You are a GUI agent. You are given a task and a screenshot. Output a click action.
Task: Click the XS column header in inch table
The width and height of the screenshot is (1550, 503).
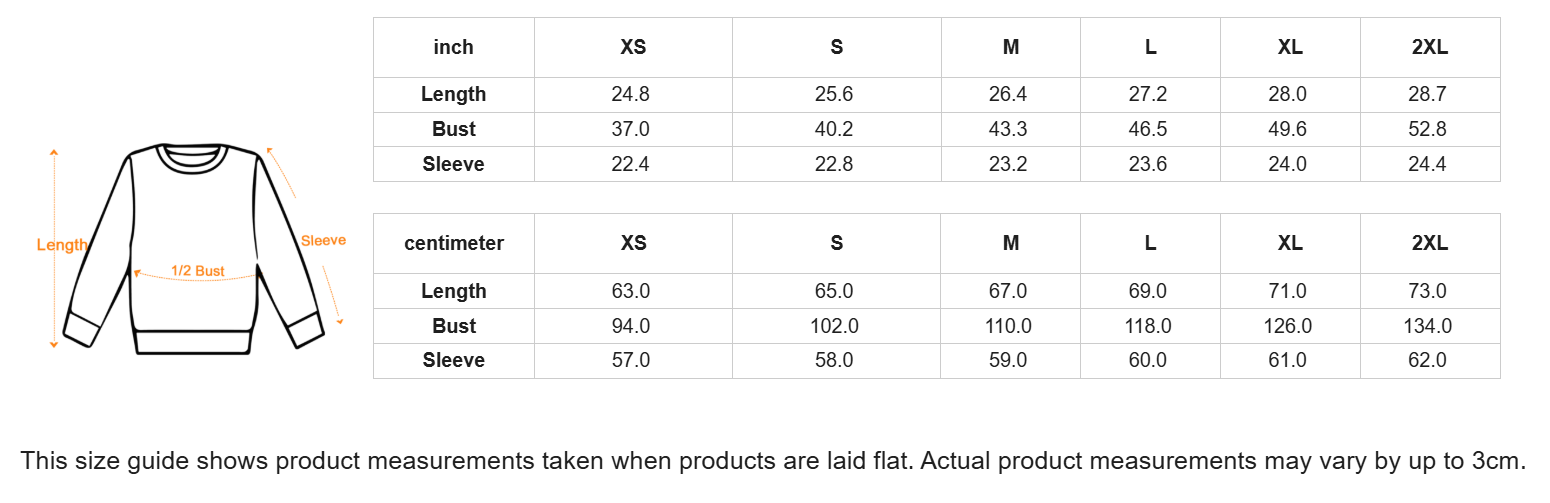(633, 47)
